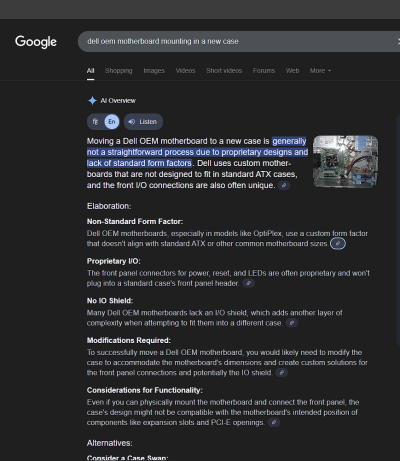Open citation link under No IO Shield

pyautogui.click(x=292, y=323)
